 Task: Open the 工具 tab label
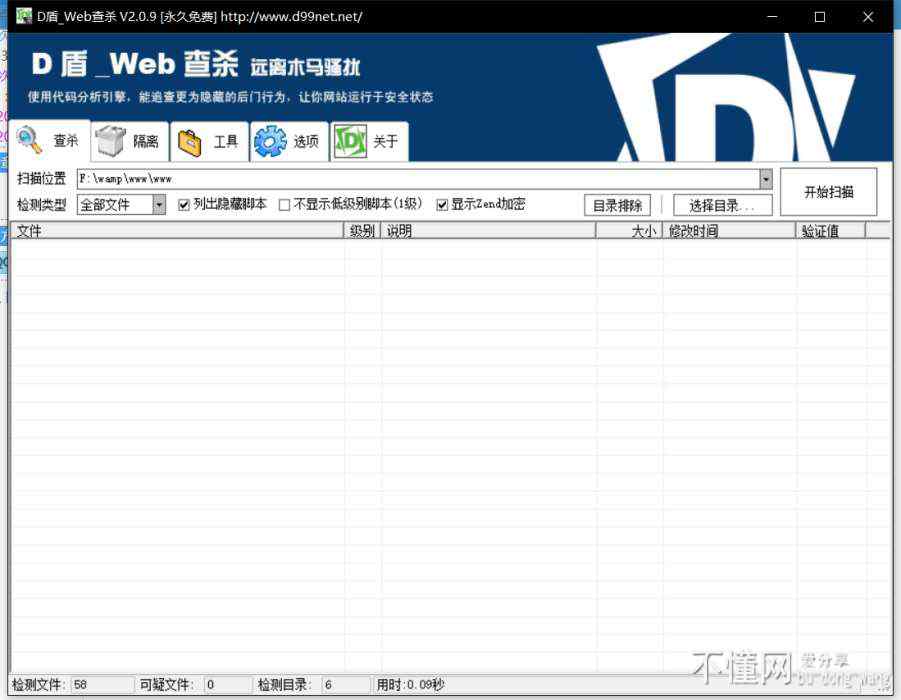[x=226, y=141]
